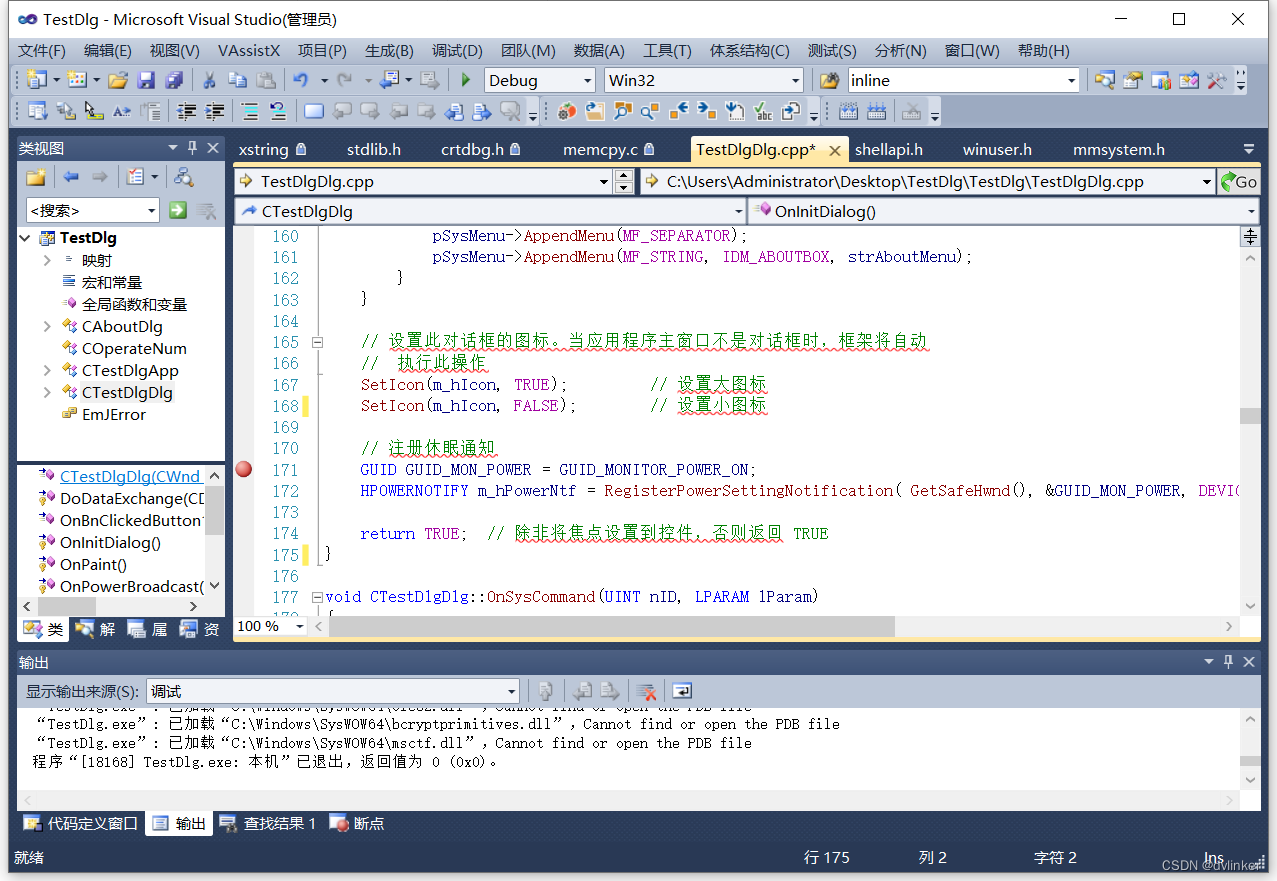Uncomment the selected lines
Screen dimensions: 1277x881
pos(278,111)
